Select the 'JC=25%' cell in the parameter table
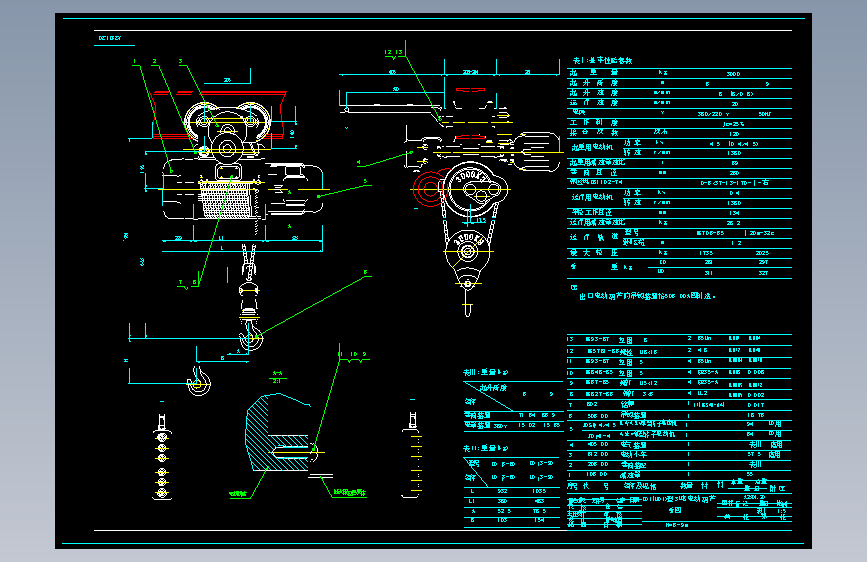The width and height of the screenshot is (867, 562). tap(733, 124)
